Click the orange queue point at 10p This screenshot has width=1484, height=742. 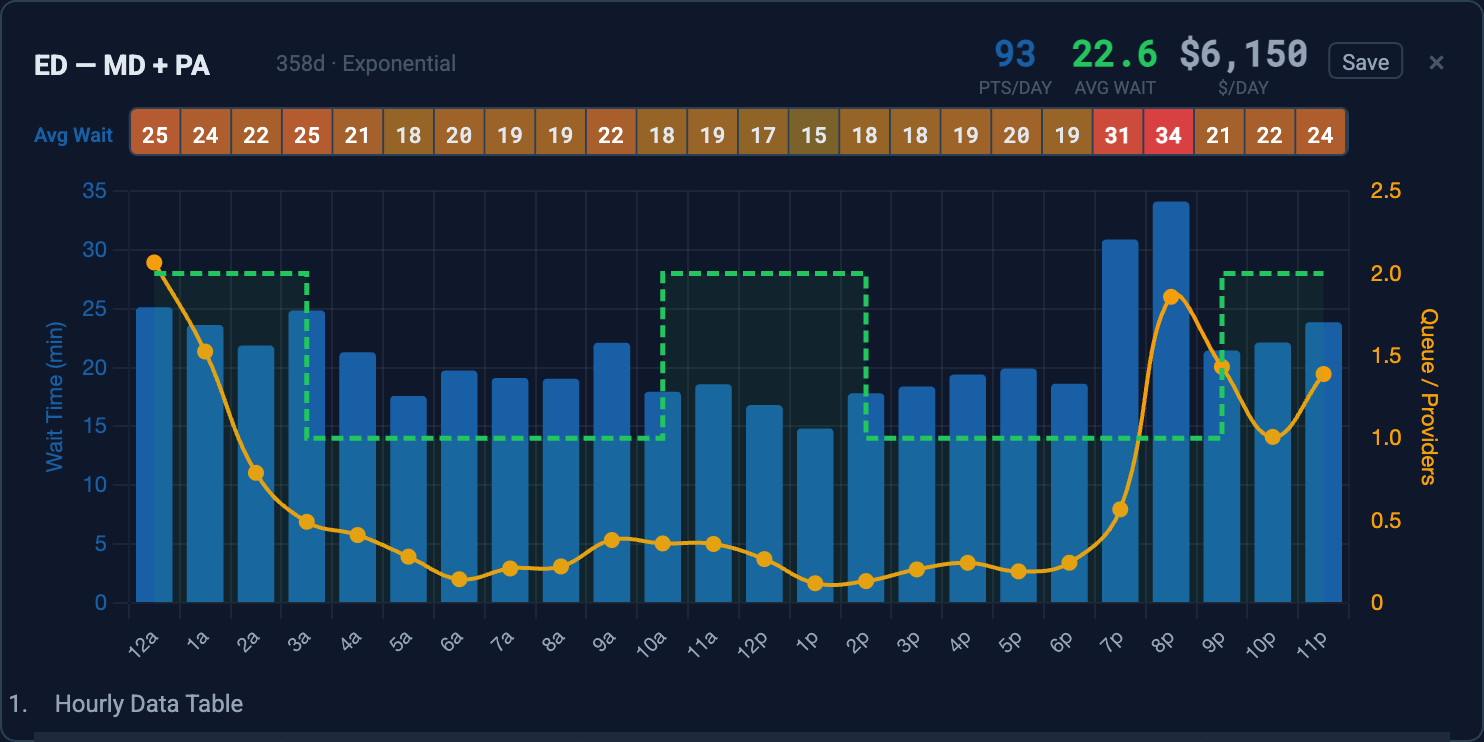1272,437
